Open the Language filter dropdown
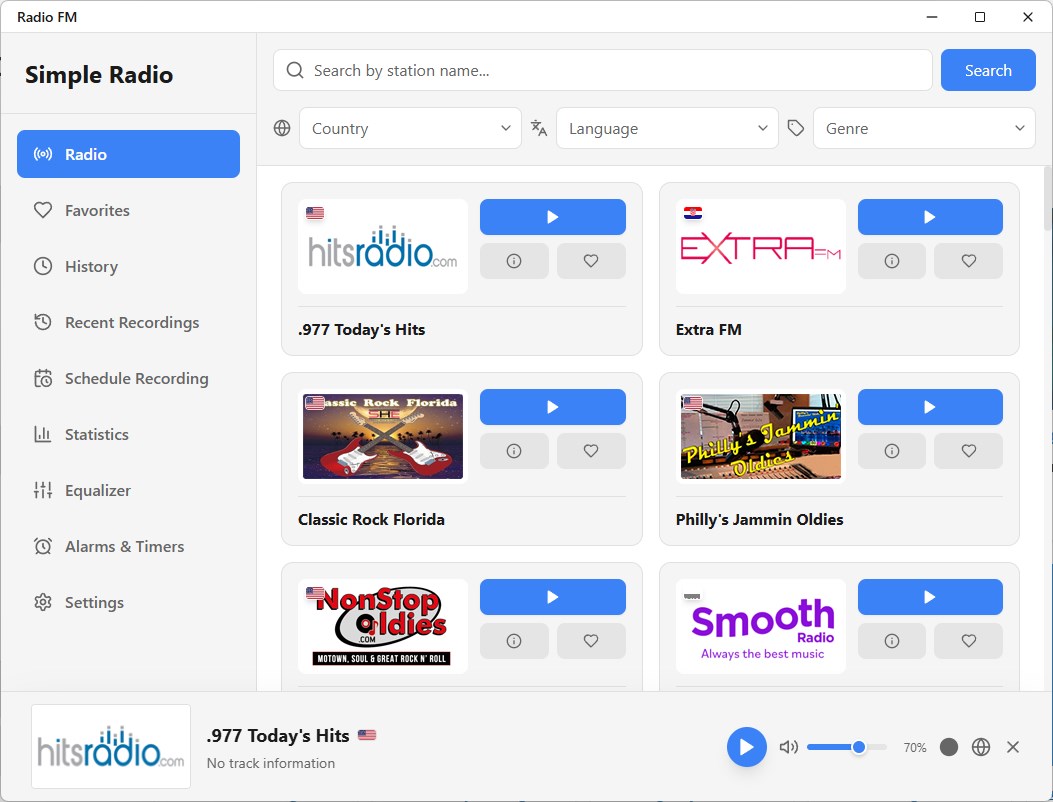The height and width of the screenshot is (802, 1053). 667,128
